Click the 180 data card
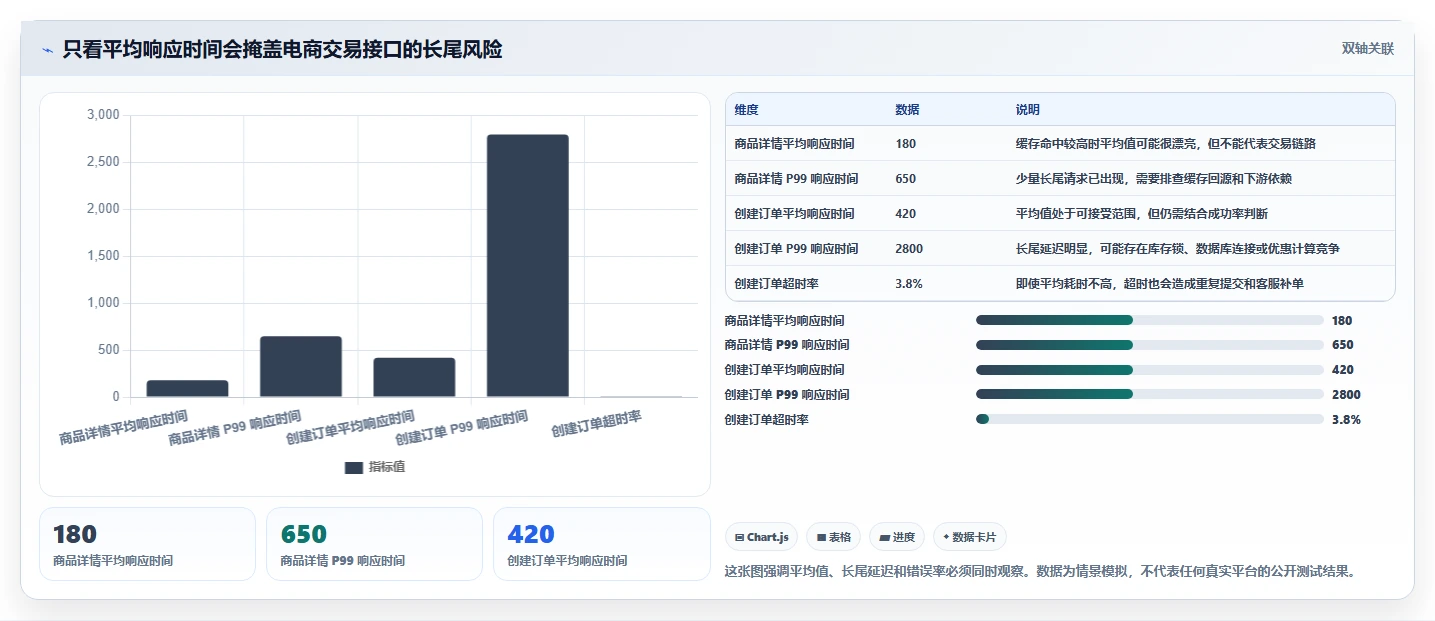Image resolution: width=1435 pixels, height=621 pixels. tap(148, 544)
